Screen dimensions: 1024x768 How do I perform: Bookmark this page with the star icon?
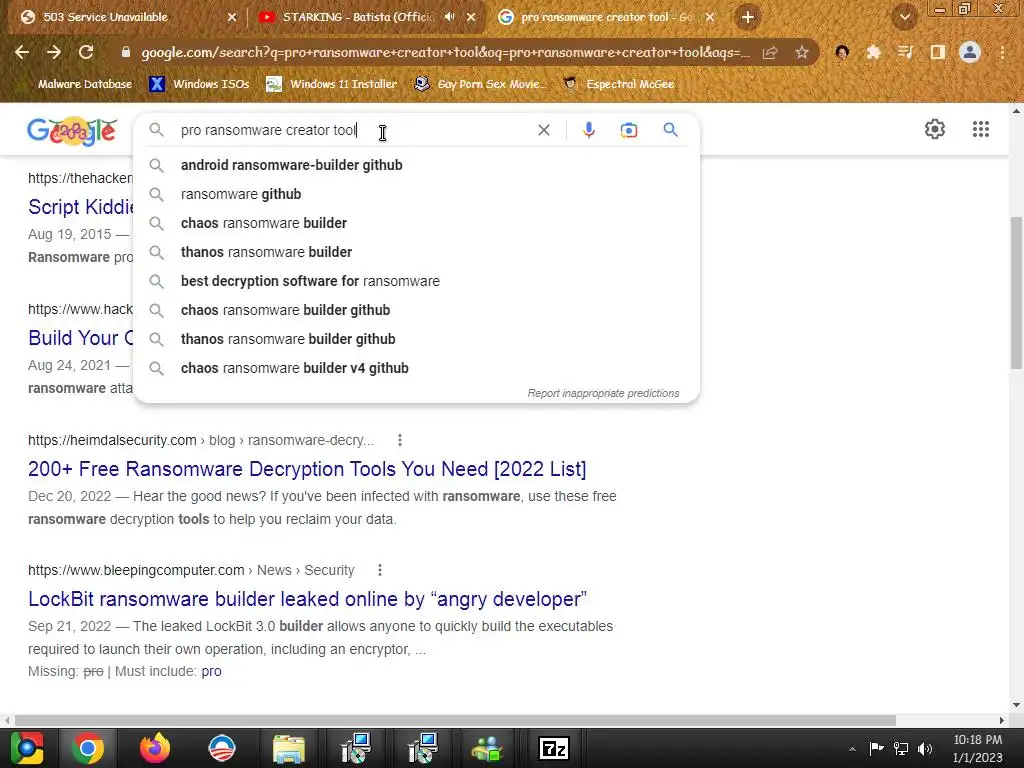tap(802, 52)
